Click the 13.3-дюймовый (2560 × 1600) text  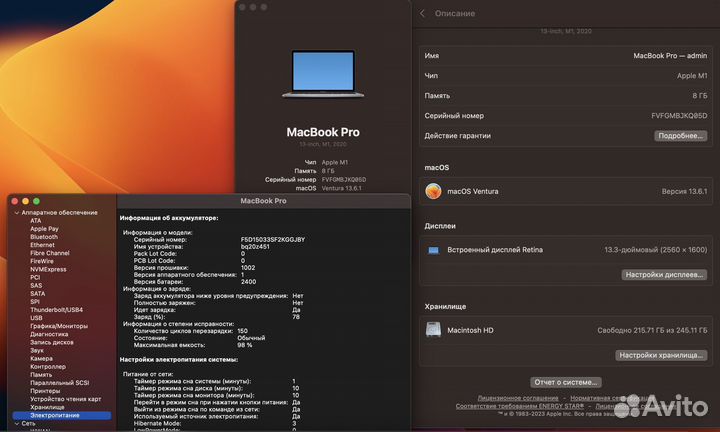[656, 250]
